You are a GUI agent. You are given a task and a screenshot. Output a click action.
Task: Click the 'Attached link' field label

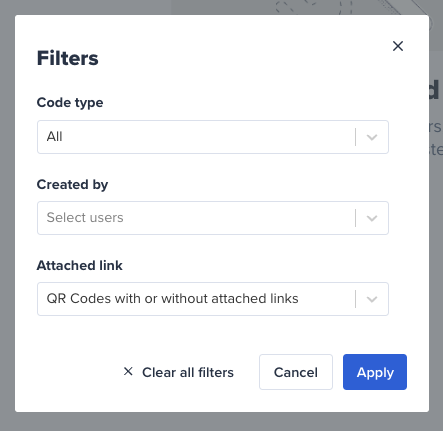click(80, 266)
